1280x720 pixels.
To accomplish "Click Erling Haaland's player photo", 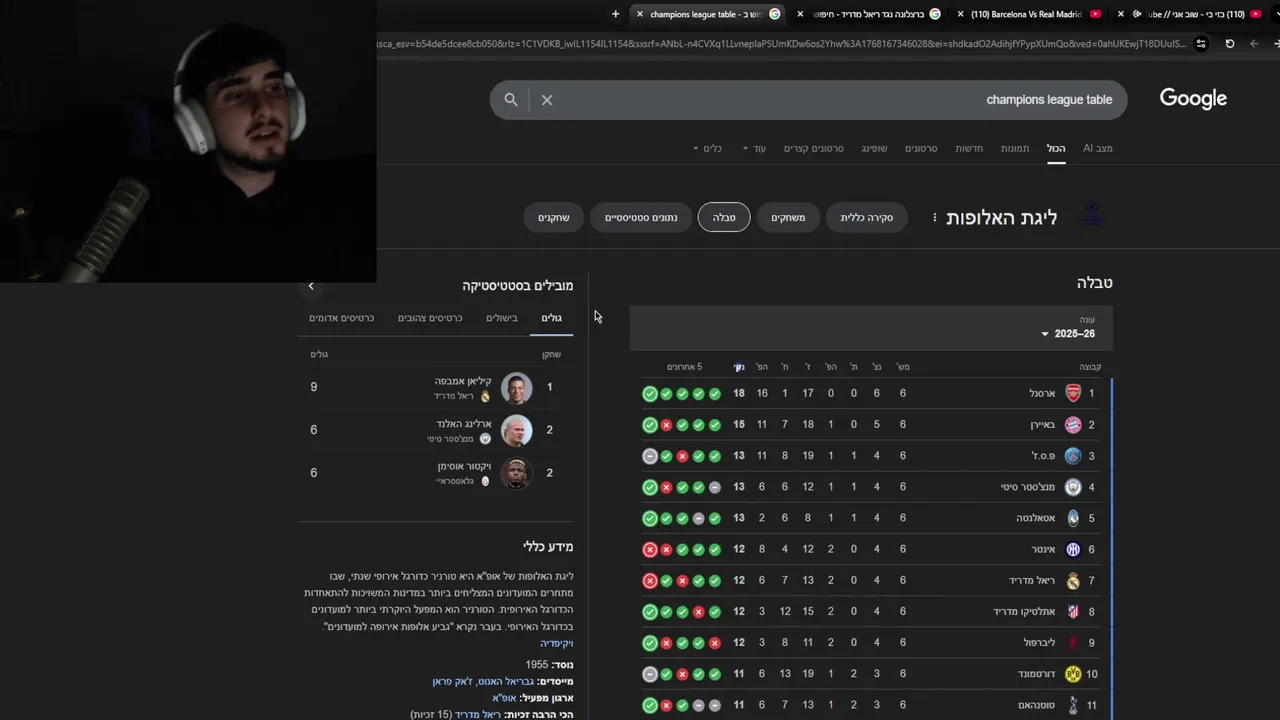I will (x=516, y=431).
